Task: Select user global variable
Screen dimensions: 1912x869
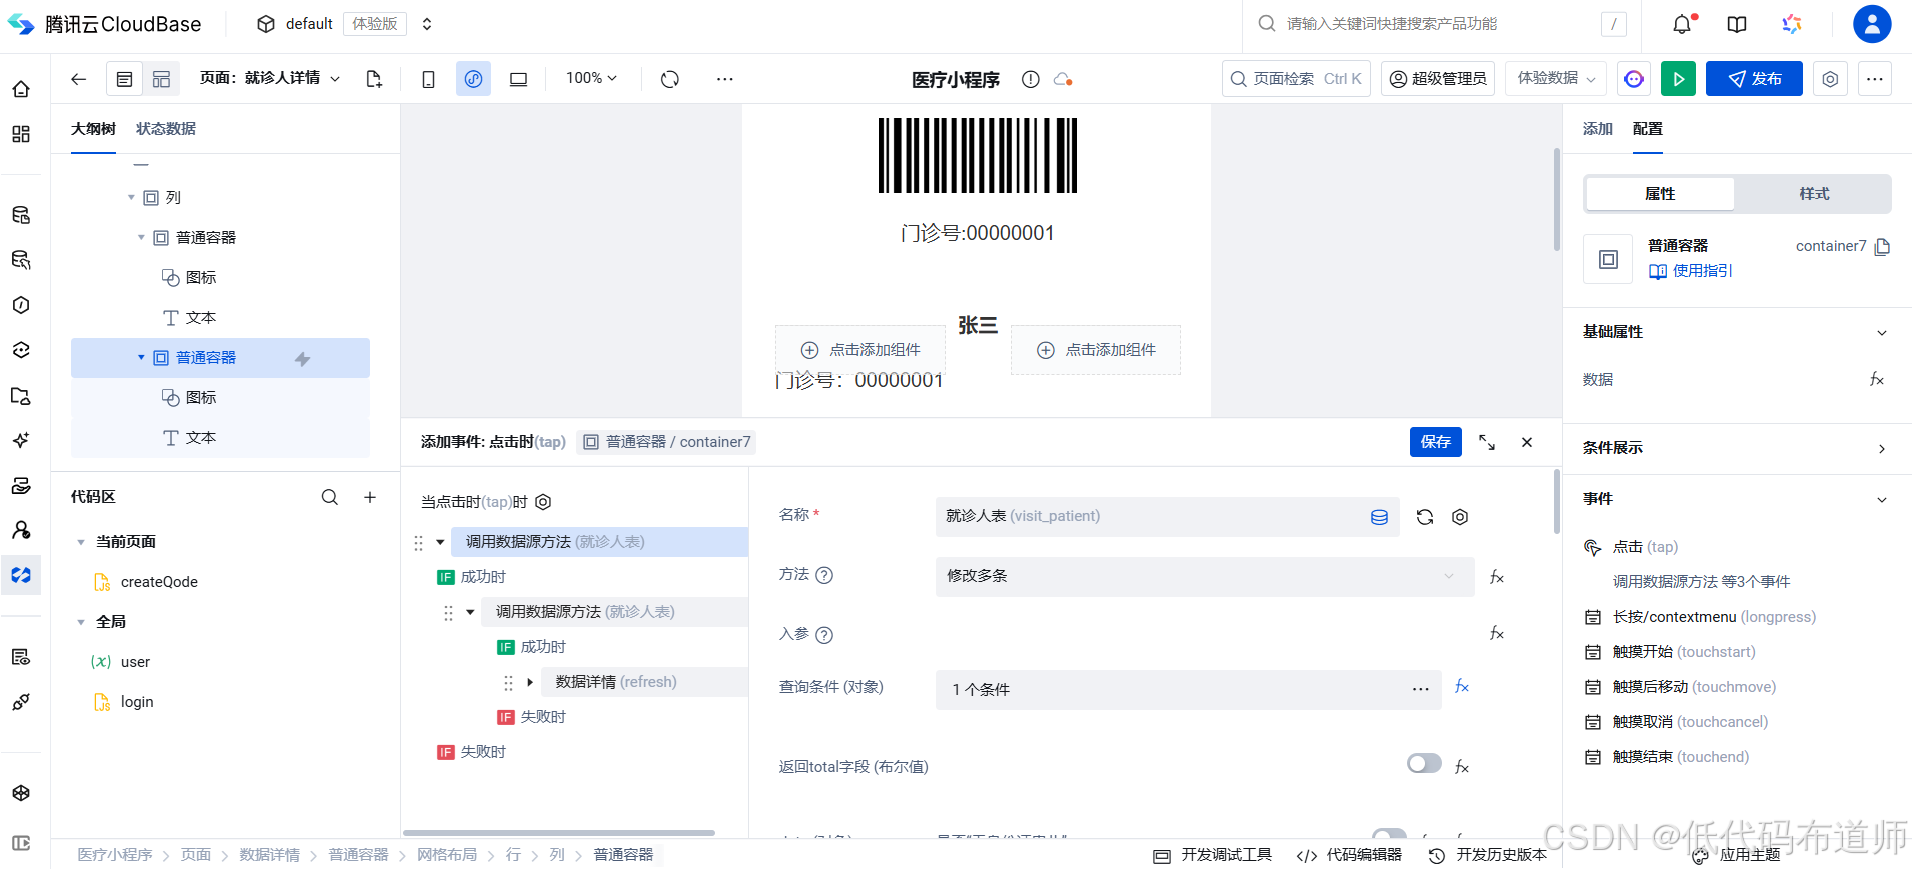Action: pyautogui.click(x=135, y=662)
